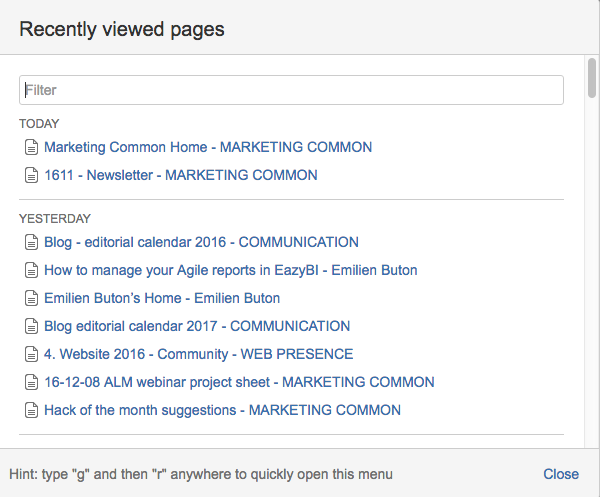Go to Emilien Buton's Home page
The width and height of the screenshot is (600, 497).
pos(162,298)
